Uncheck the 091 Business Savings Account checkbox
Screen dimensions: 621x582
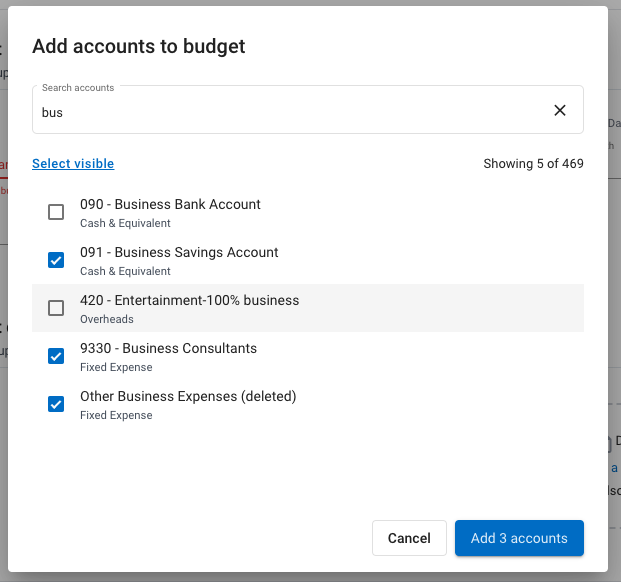tap(56, 260)
